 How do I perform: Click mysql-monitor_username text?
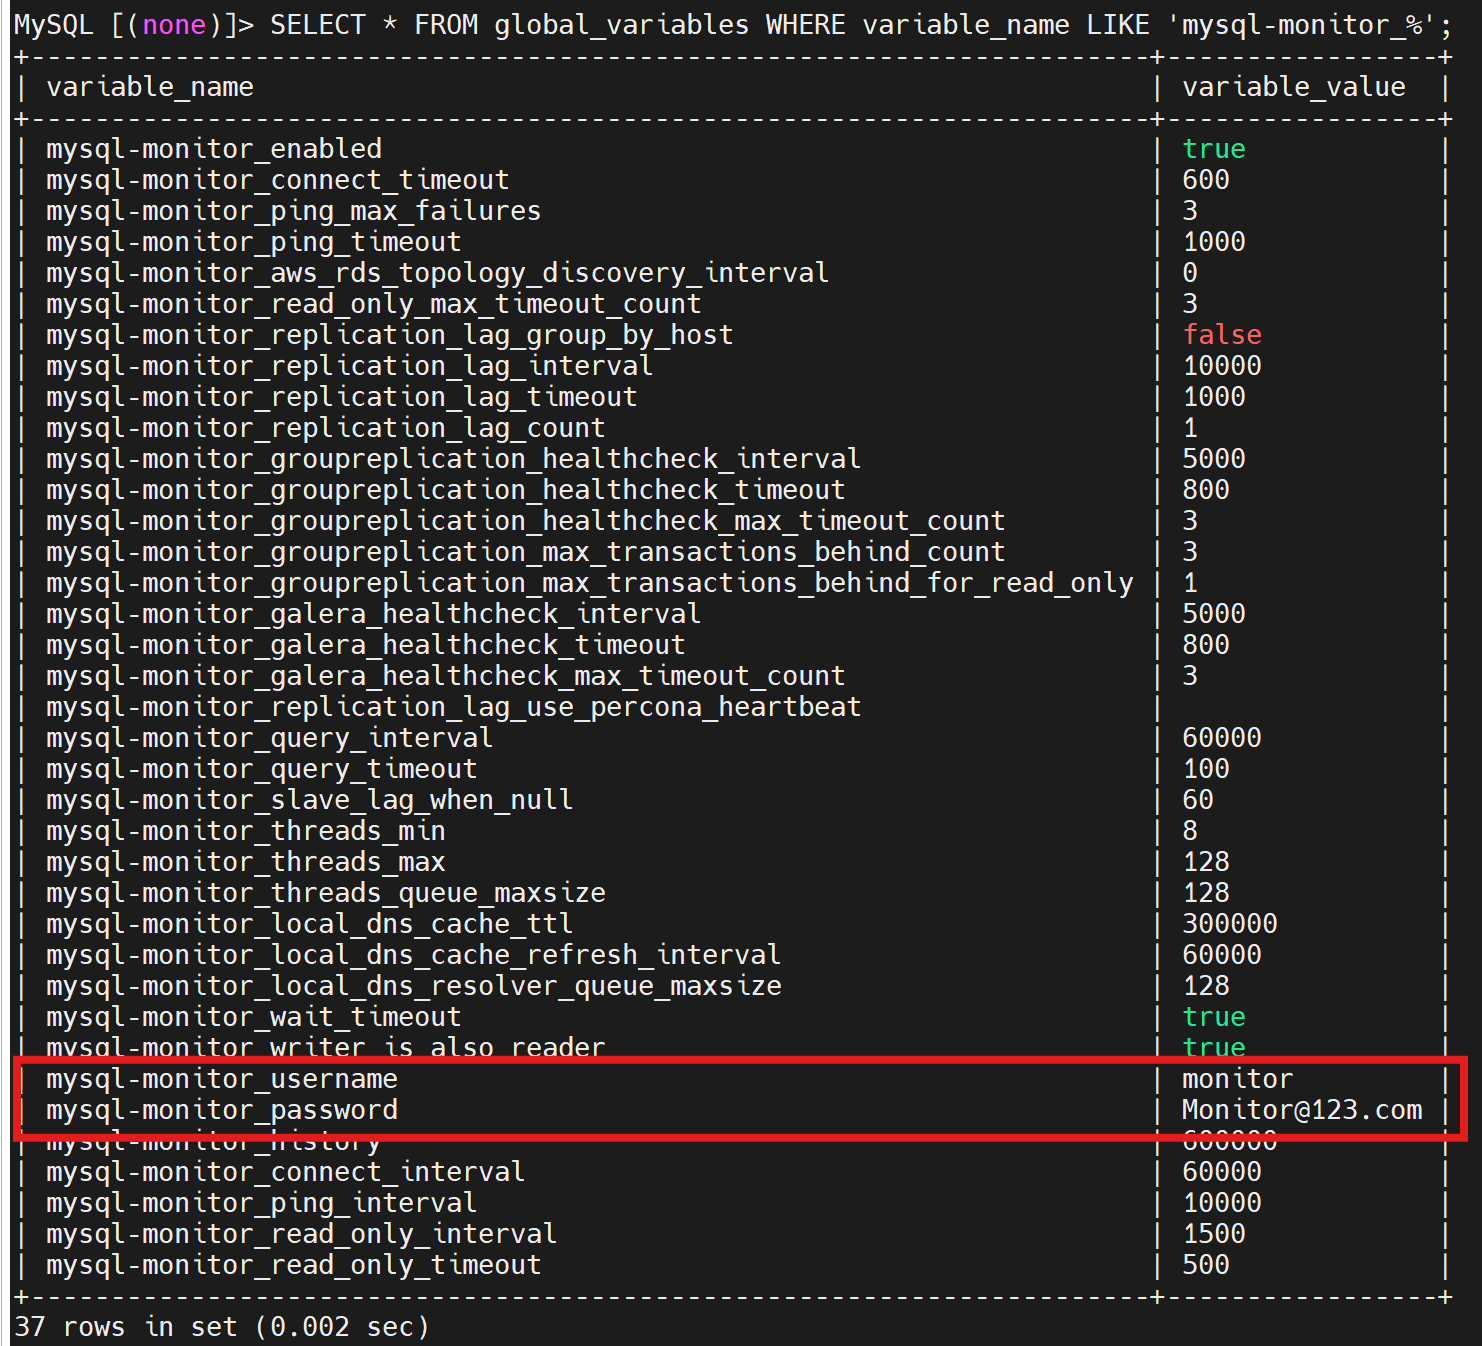(222, 1080)
